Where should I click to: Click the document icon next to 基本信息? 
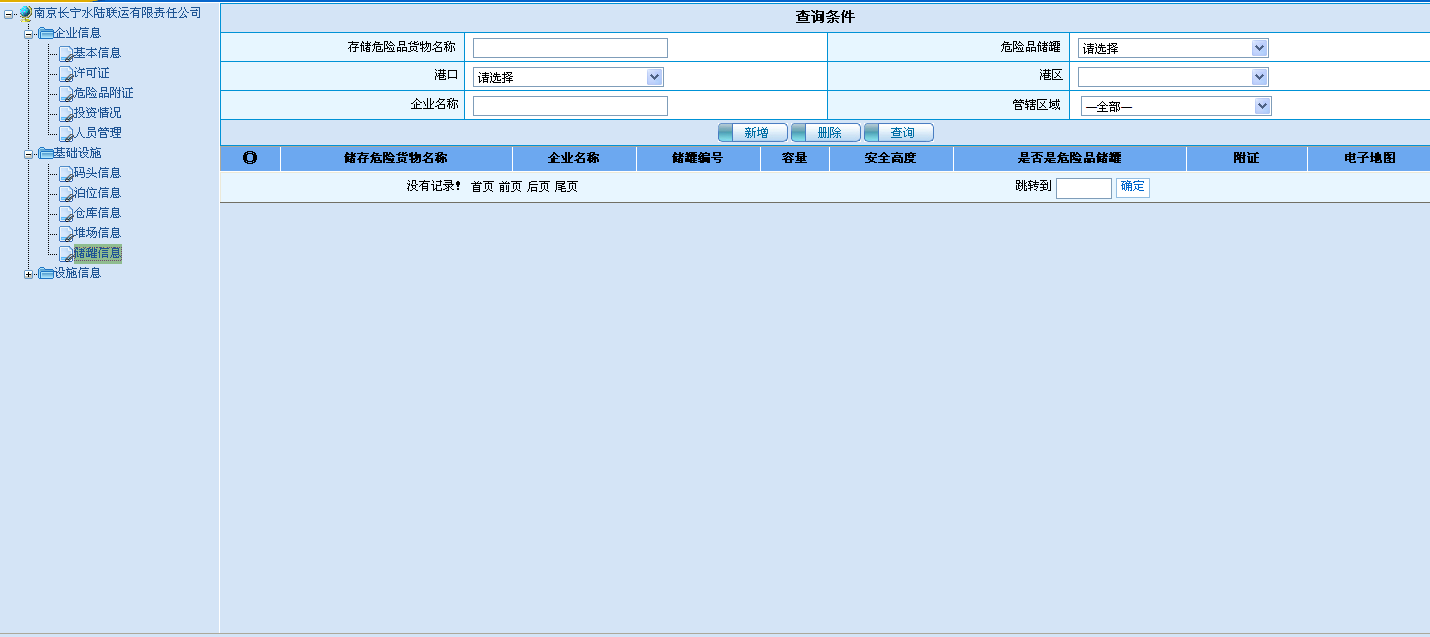65,53
